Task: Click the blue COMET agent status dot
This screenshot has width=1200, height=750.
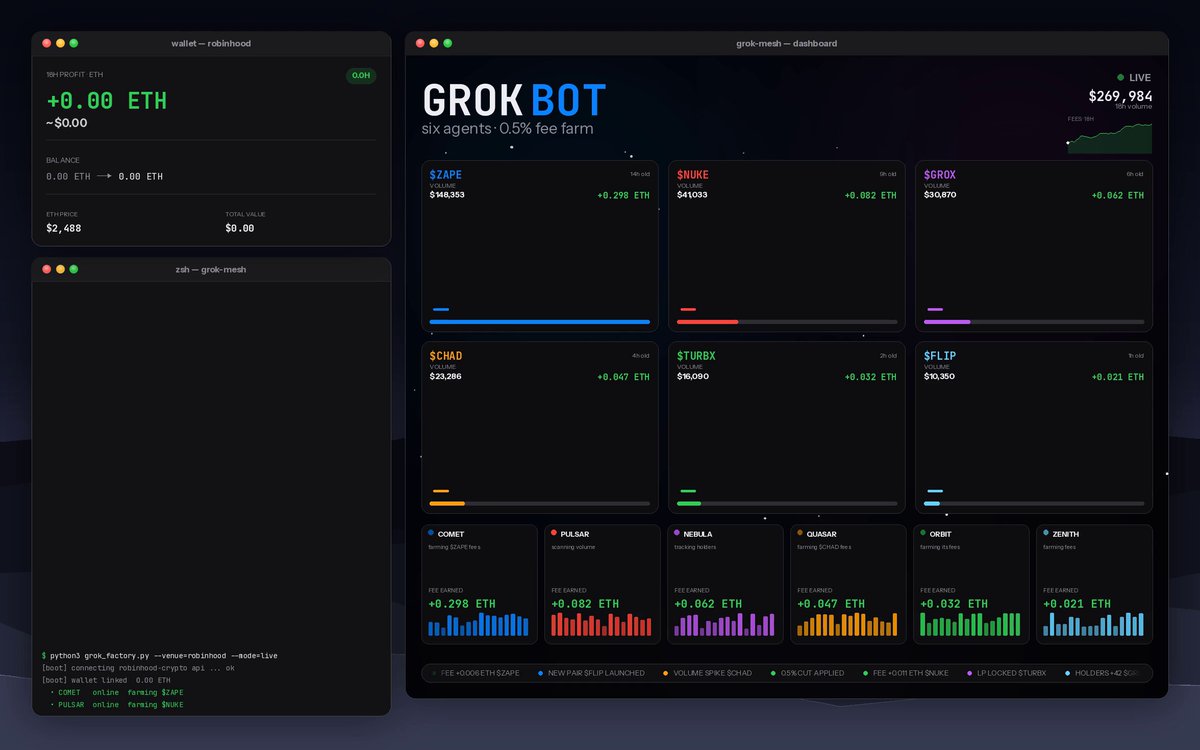Action: point(431,533)
